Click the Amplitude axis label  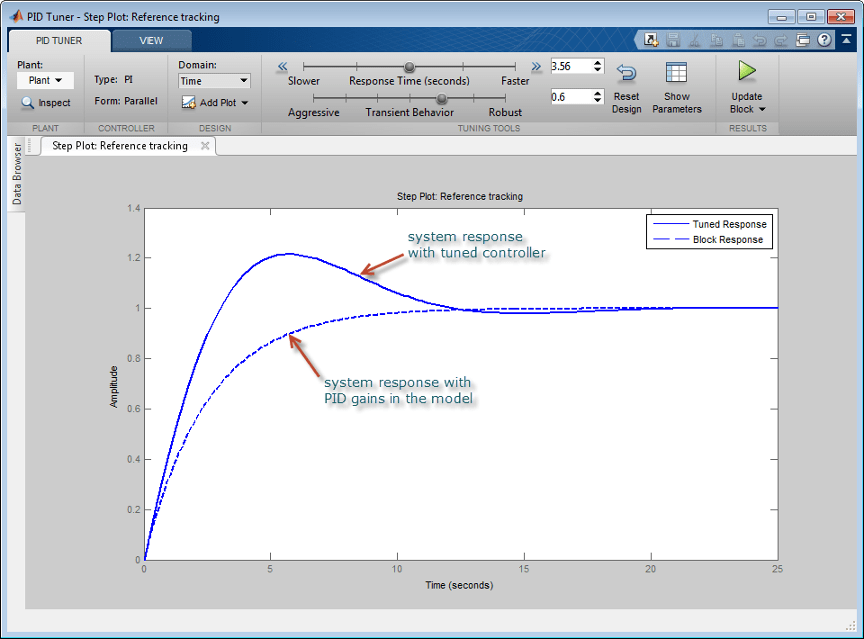[x=114, y=387]
